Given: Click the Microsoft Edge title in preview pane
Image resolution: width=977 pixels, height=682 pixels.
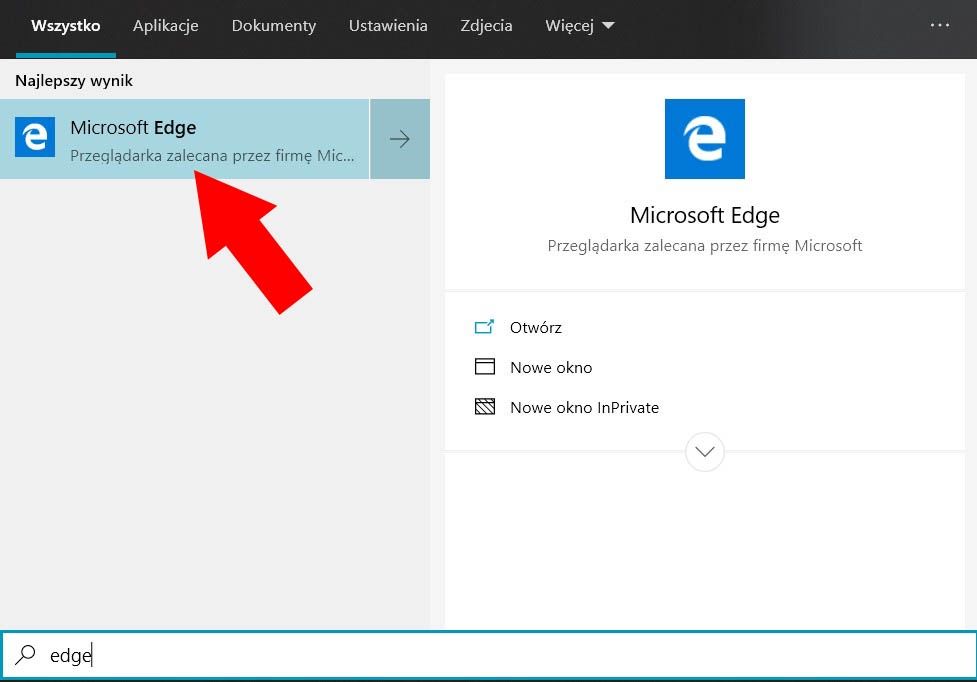Looking at the screenshot, I should 705,215.
